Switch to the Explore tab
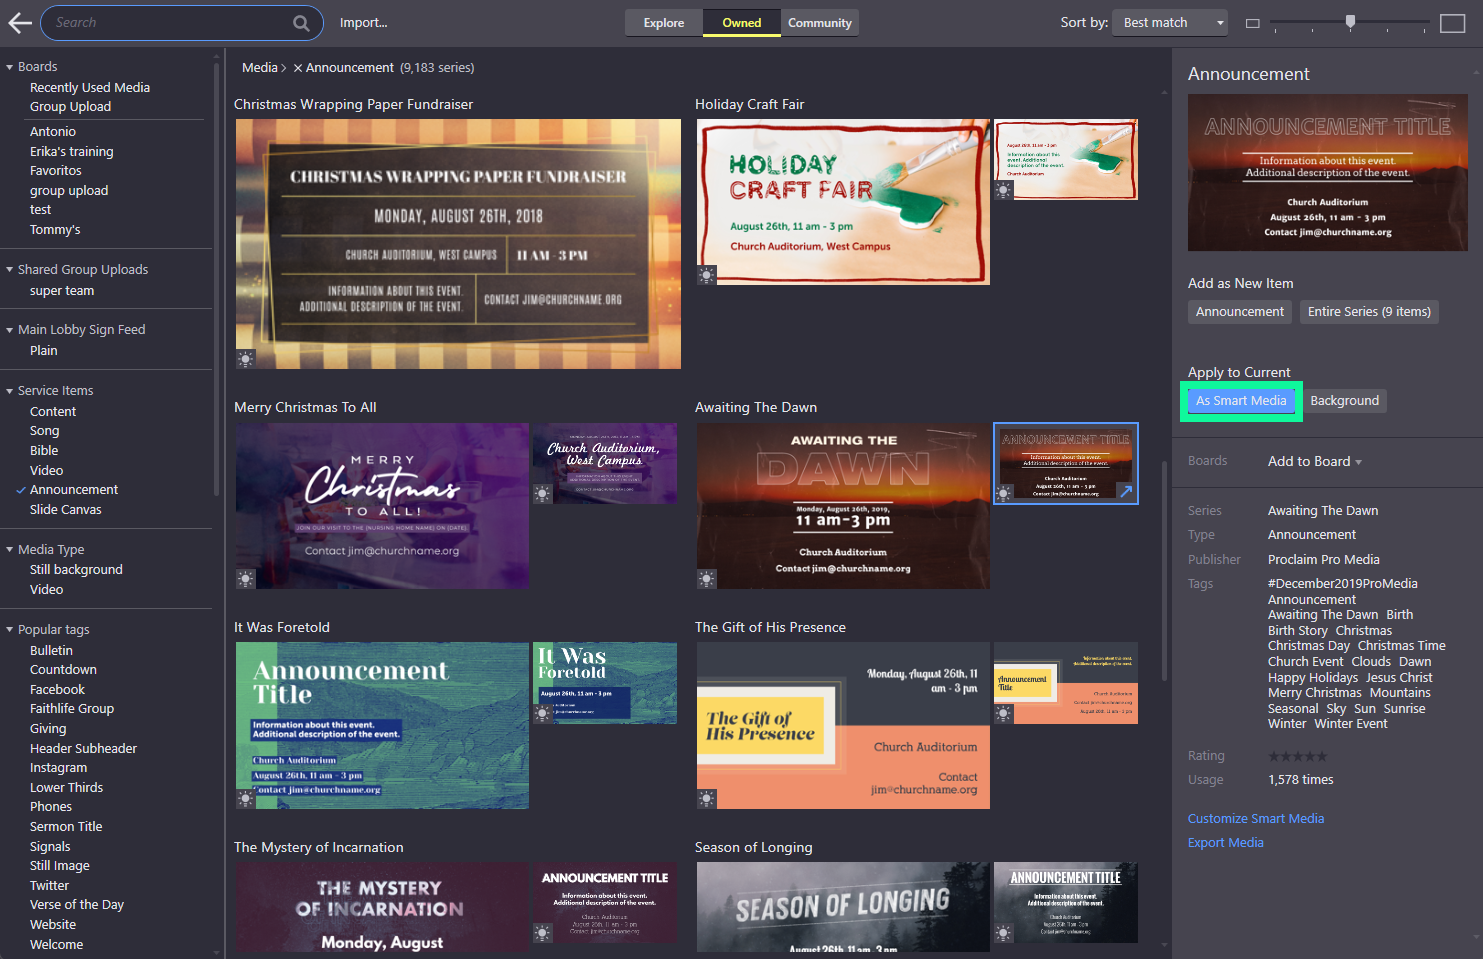 664,23
